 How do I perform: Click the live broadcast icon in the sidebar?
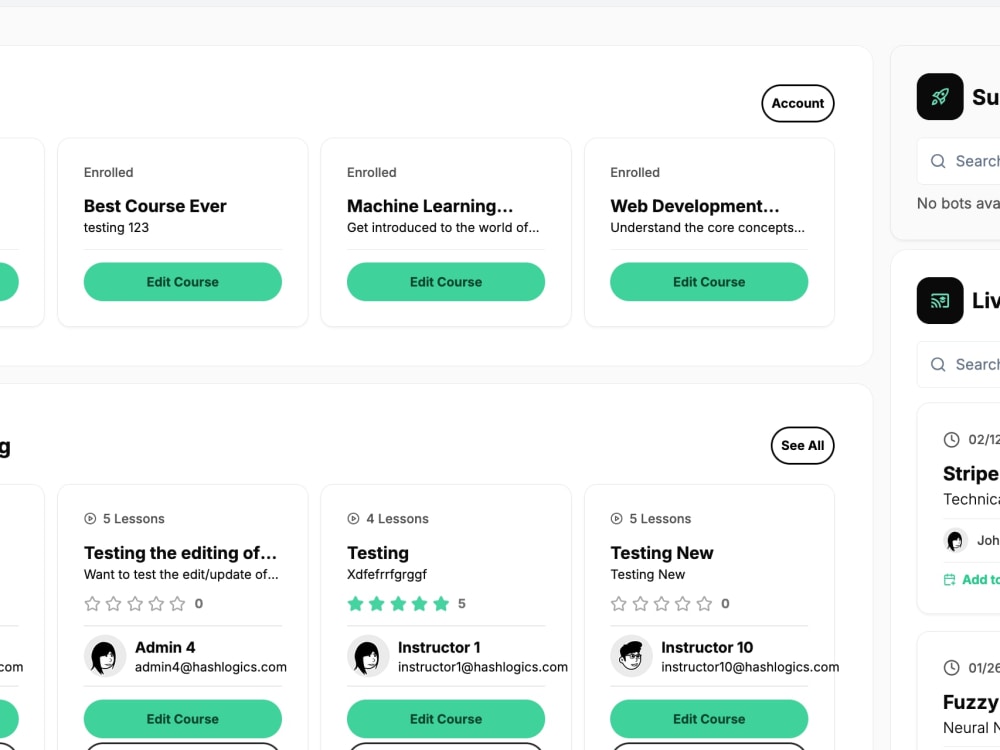[939, 300]
